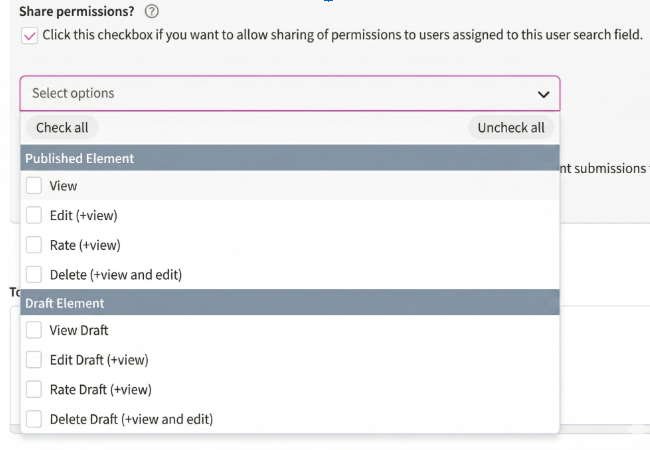650x450 pixels.
Task: Click the Select options combo box field
Action: point(280,94)
